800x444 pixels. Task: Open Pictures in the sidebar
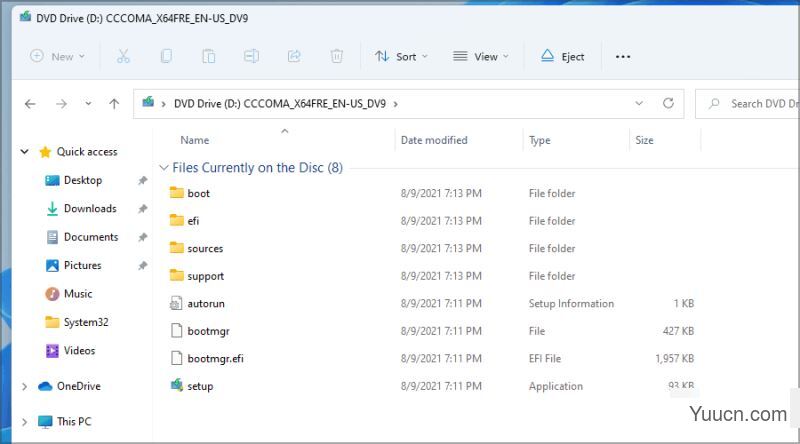tap(82, 265)
